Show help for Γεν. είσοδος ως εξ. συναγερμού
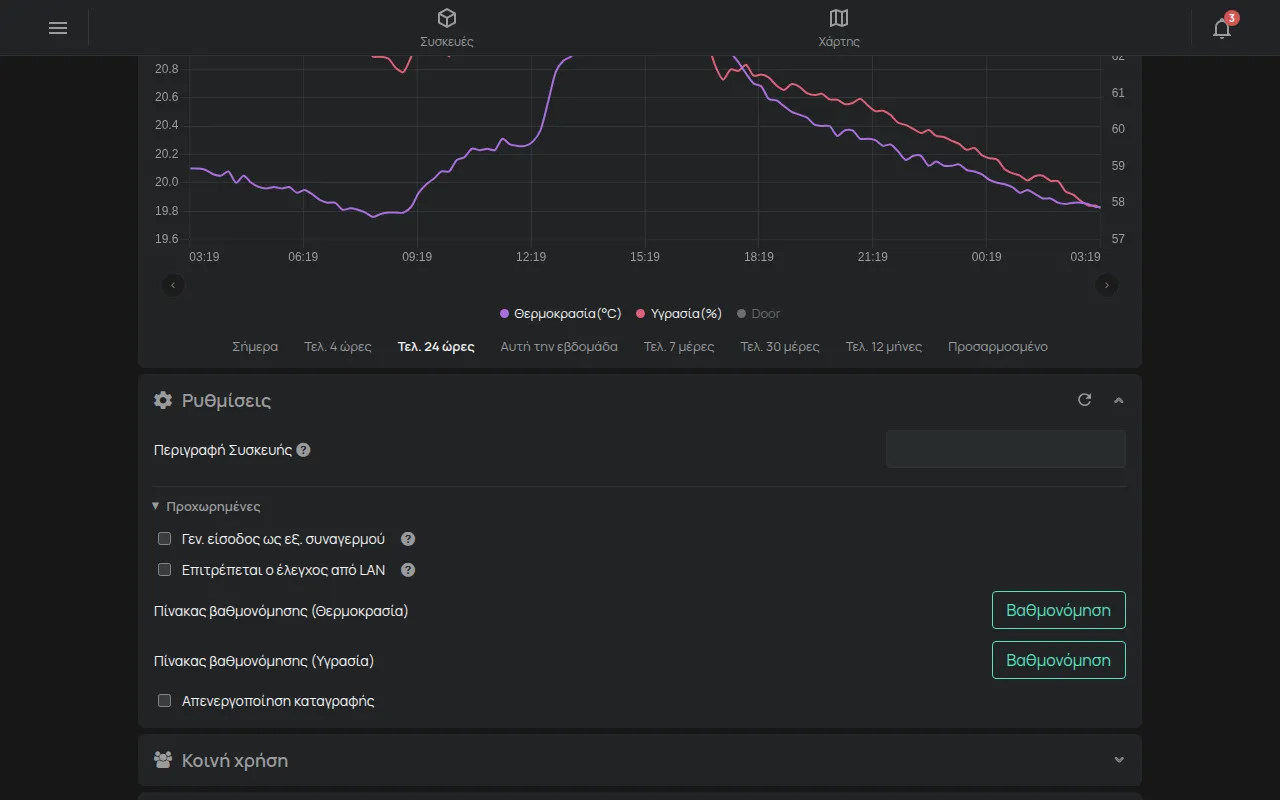The width and height of the screenshot is (1280, 800). pyautogui.click(x=408, y=539)
